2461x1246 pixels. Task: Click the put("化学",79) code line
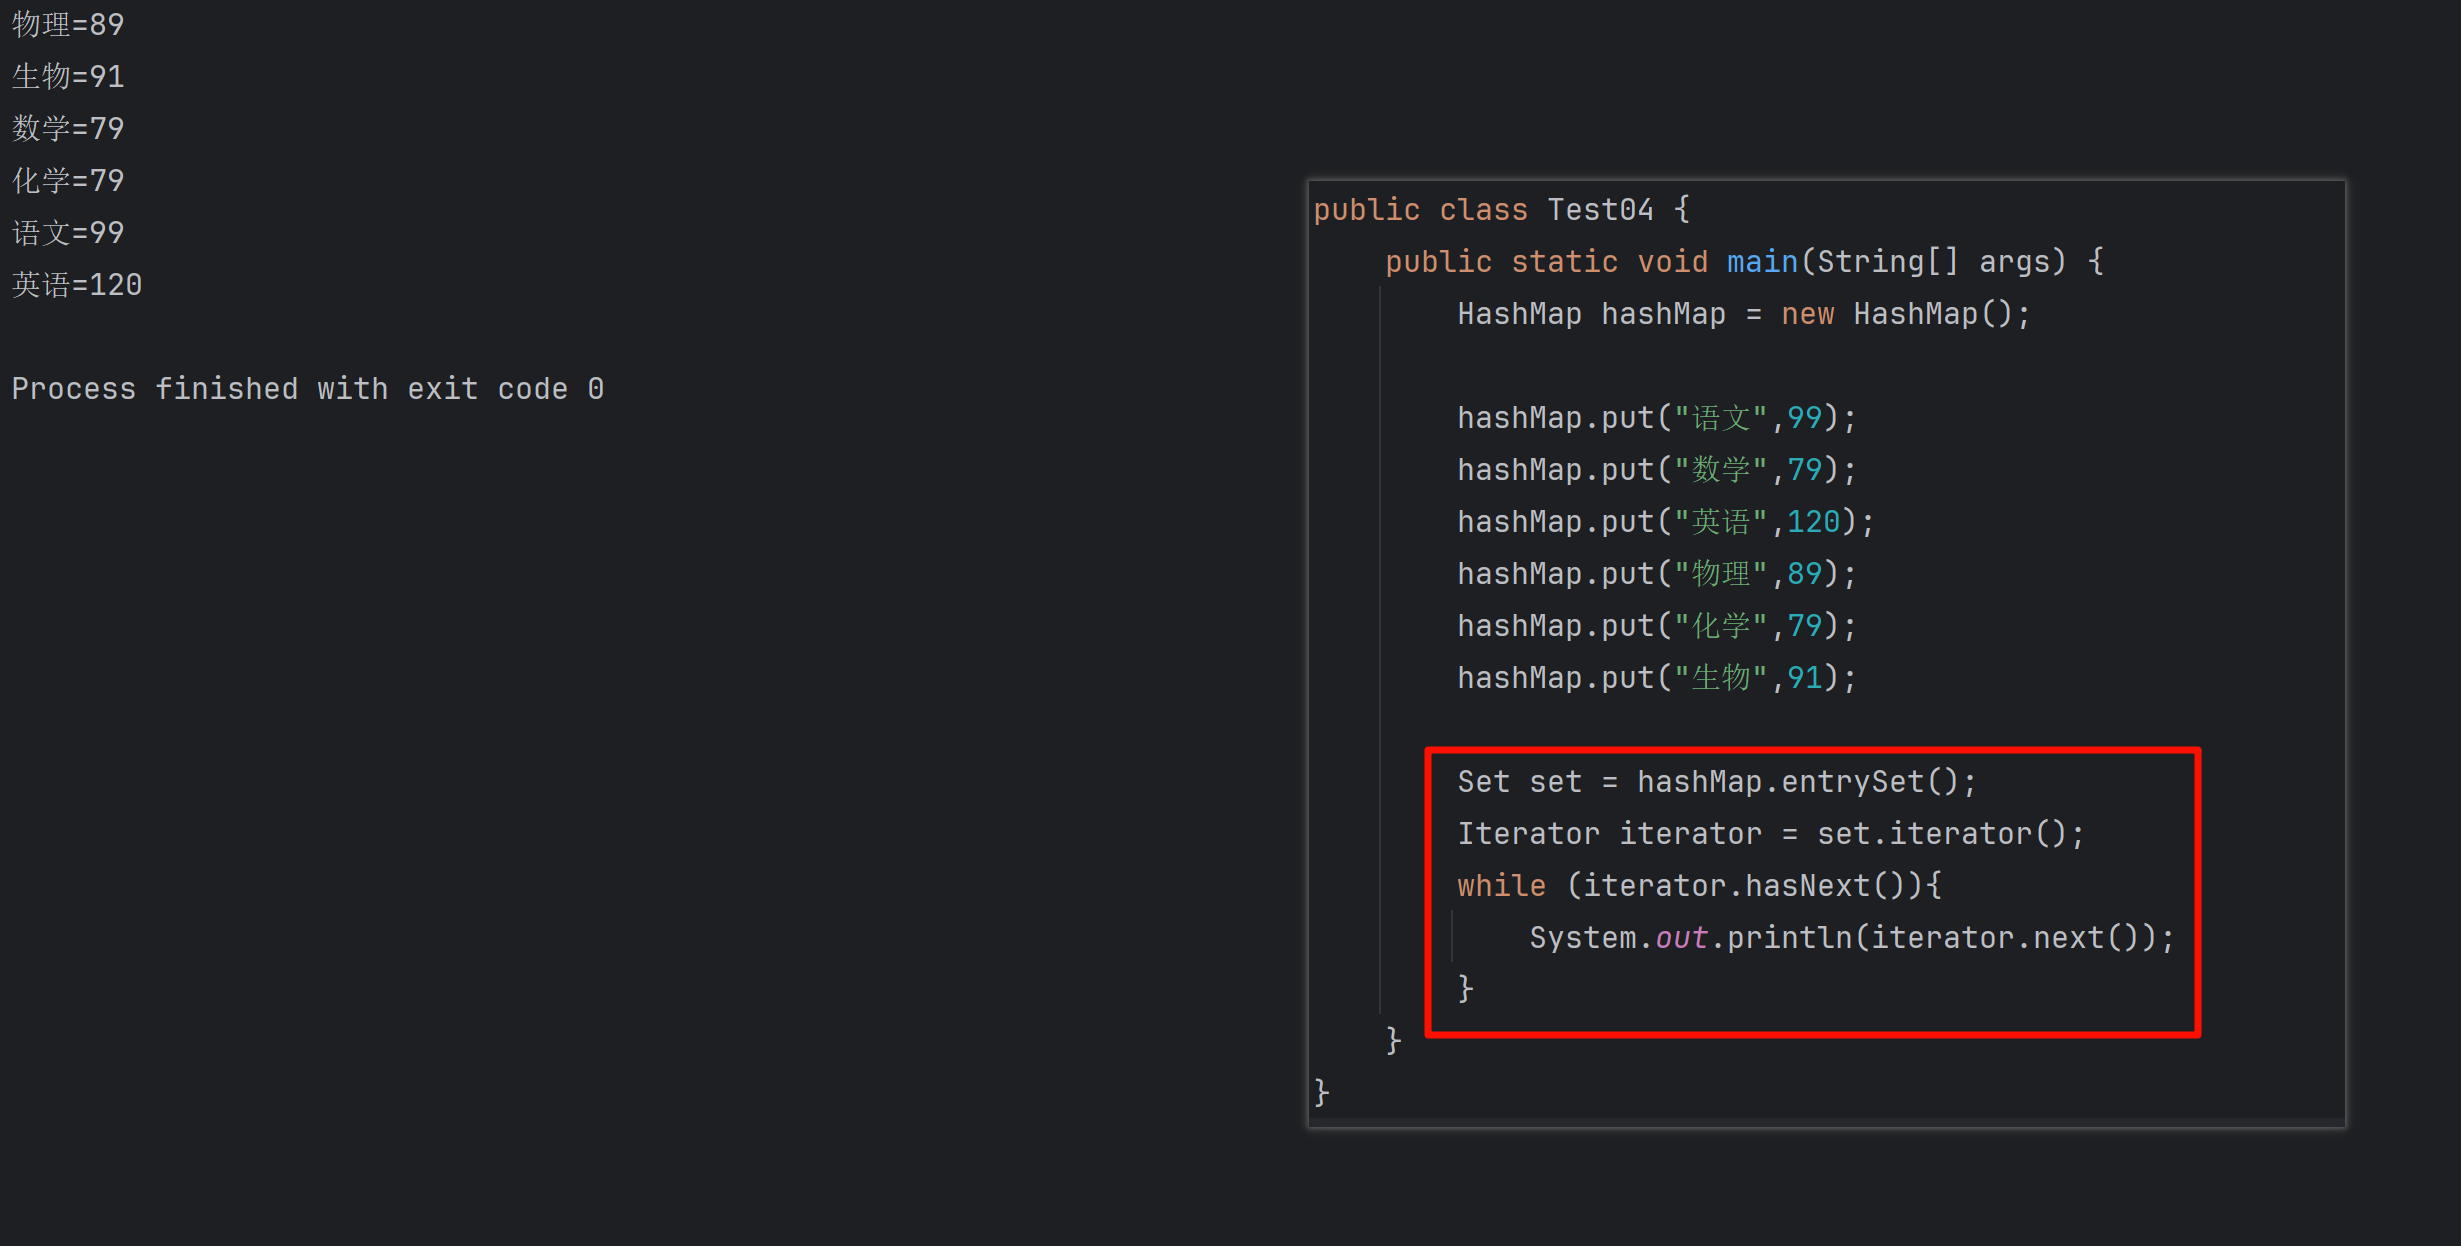pyautogui.click(x=1656, y=626)
